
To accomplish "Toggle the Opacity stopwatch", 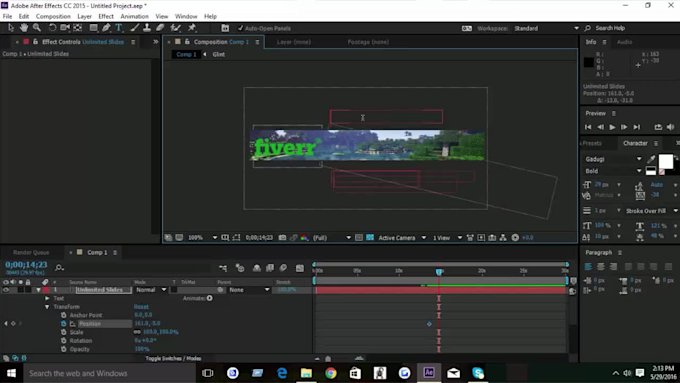I will (64, 349).
